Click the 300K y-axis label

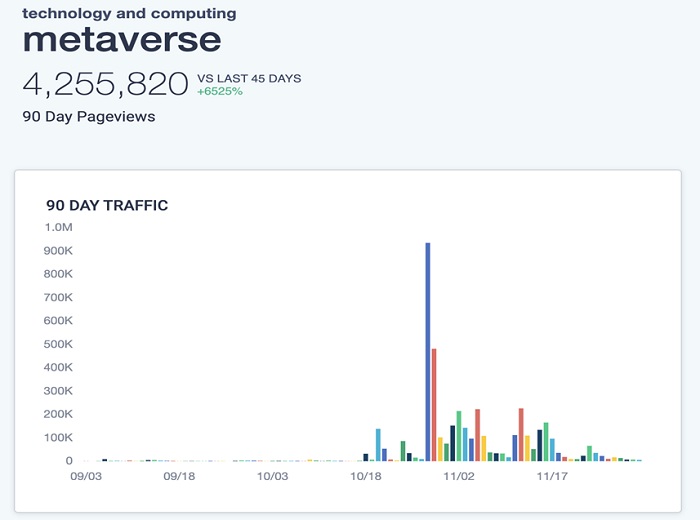[58, 391]
